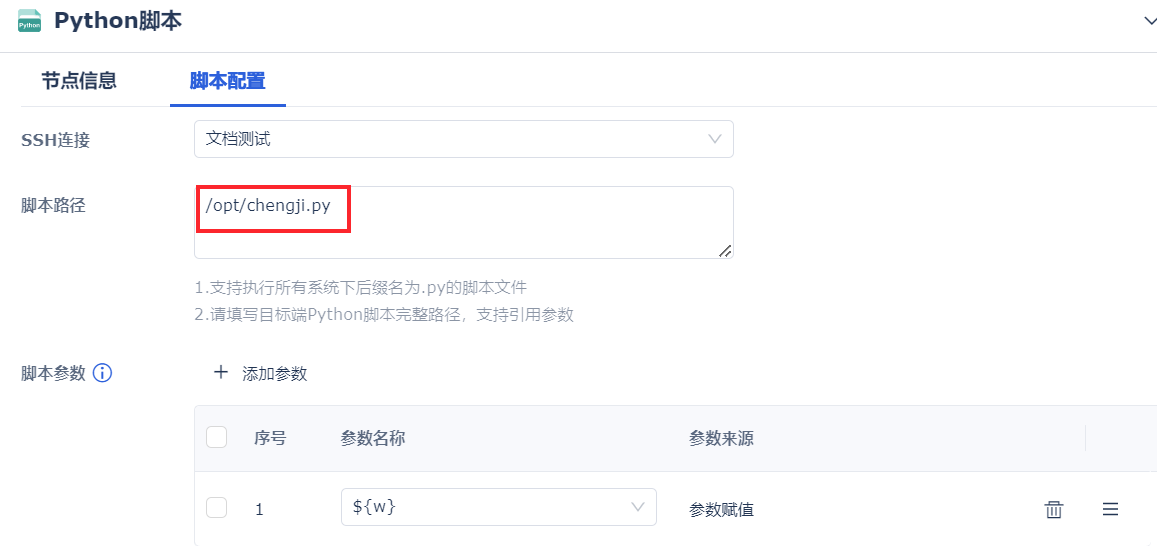Click the 添加参数 button
The image size is (1157, 546).
[273, 374]
